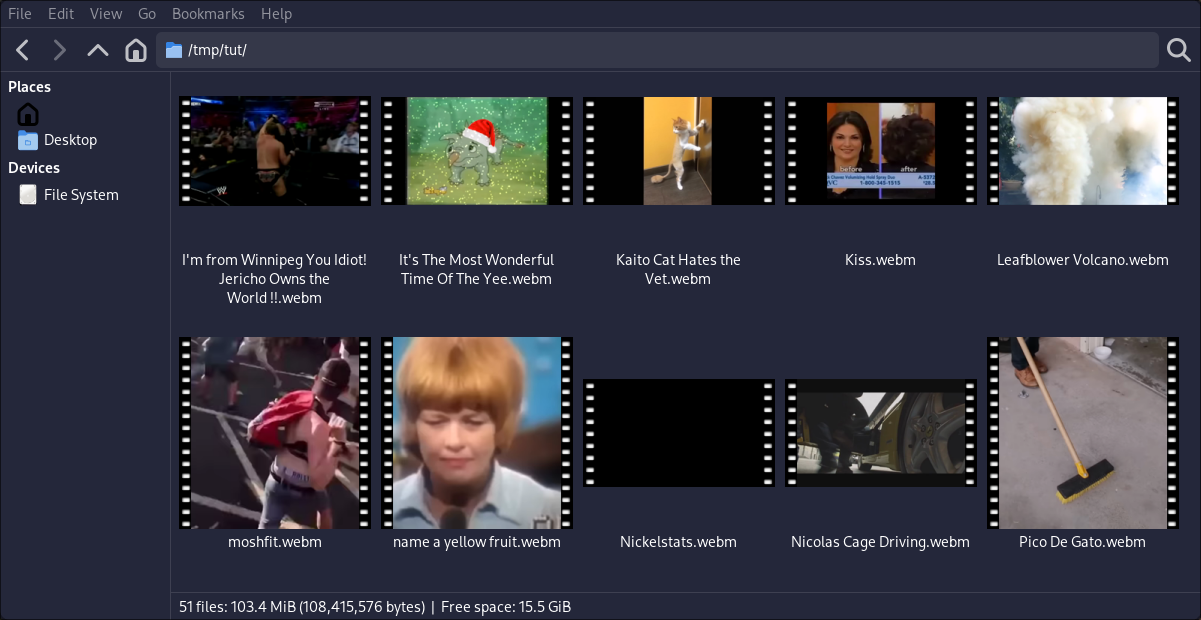Open the Help menu

[x=276, y=13]
